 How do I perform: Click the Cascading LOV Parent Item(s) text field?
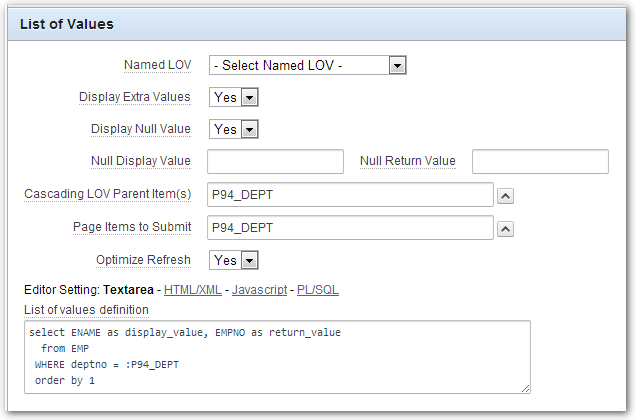click(x=350, y=196)
